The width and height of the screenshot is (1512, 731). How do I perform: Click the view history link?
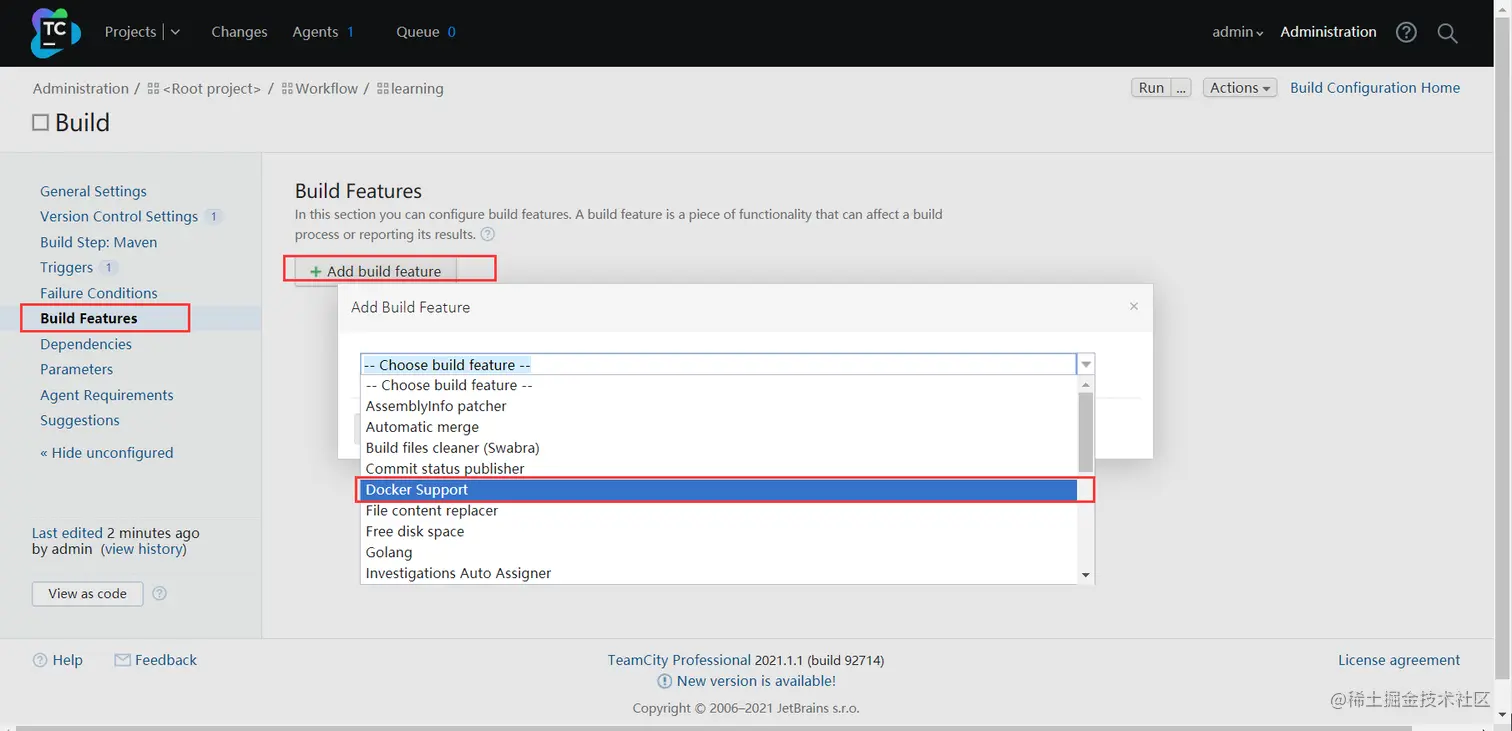coord(143,549)
